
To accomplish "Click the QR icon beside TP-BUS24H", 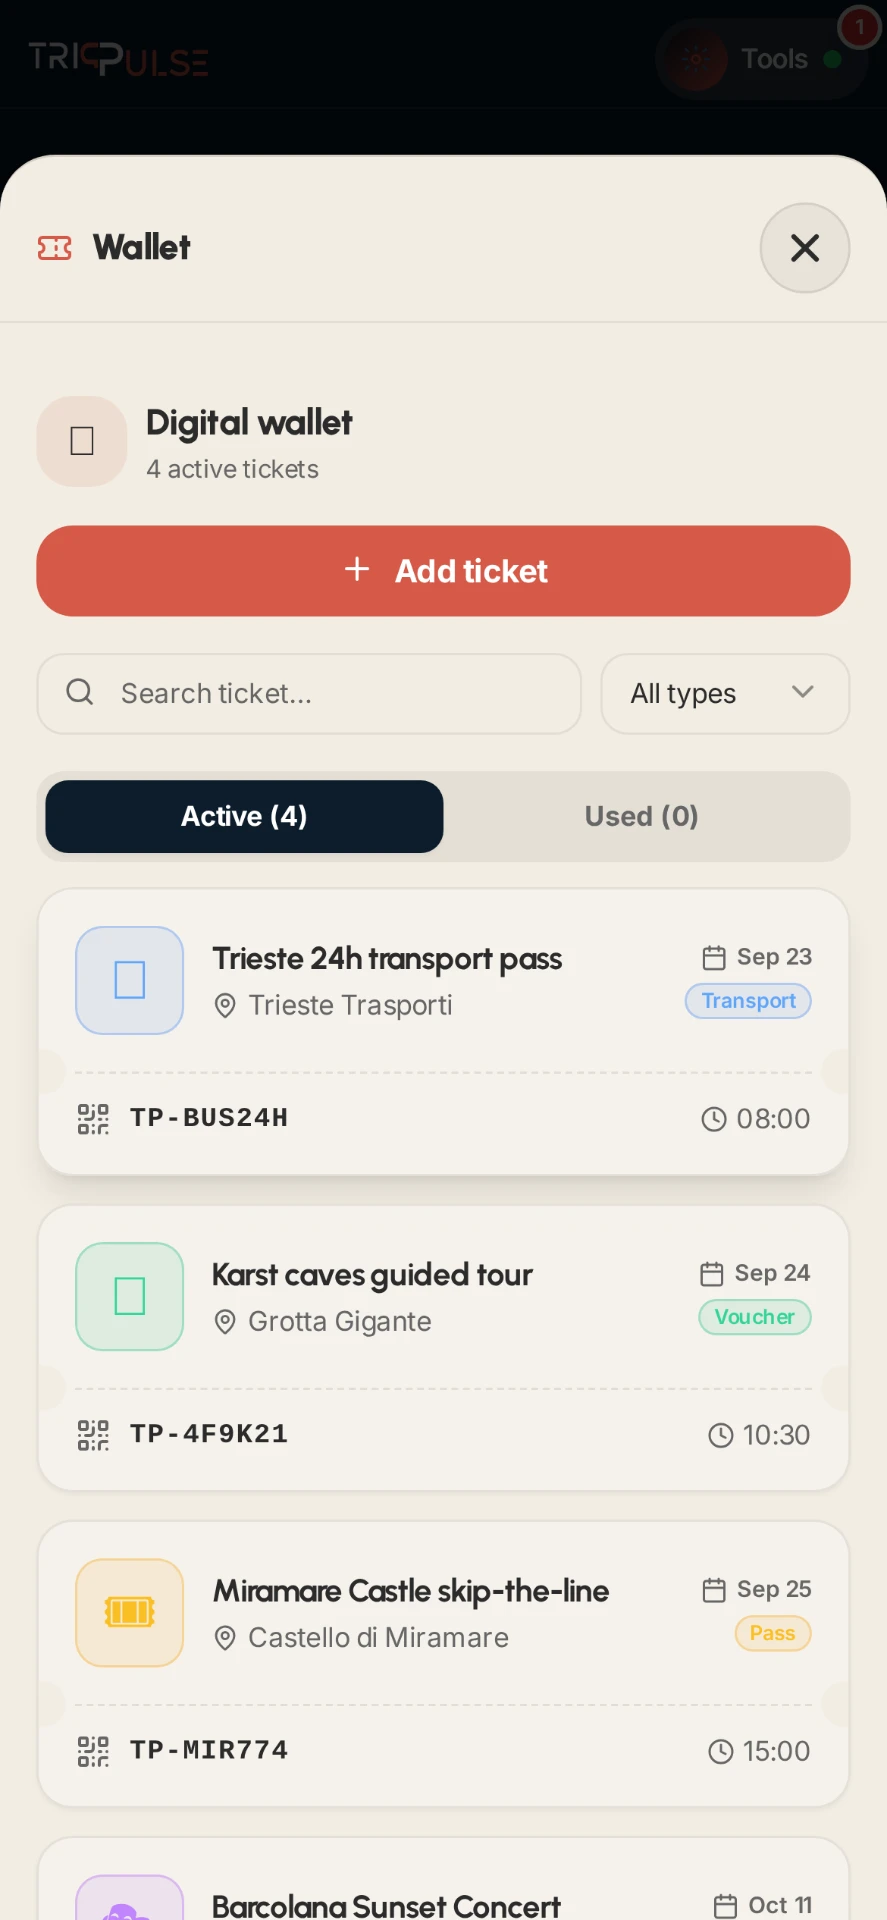I will pos(93,1119).
